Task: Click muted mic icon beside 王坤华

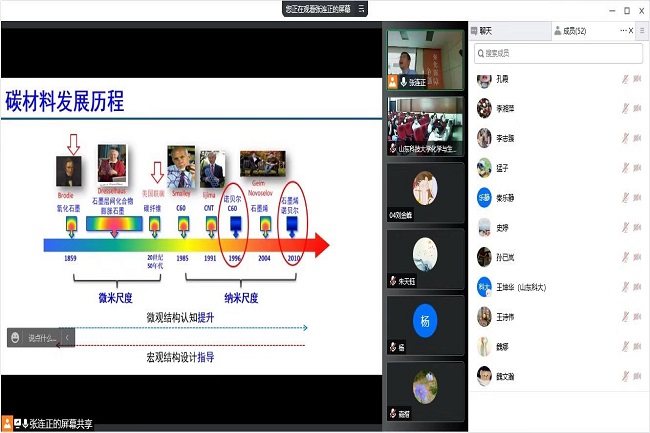Action: click(625, 287)
